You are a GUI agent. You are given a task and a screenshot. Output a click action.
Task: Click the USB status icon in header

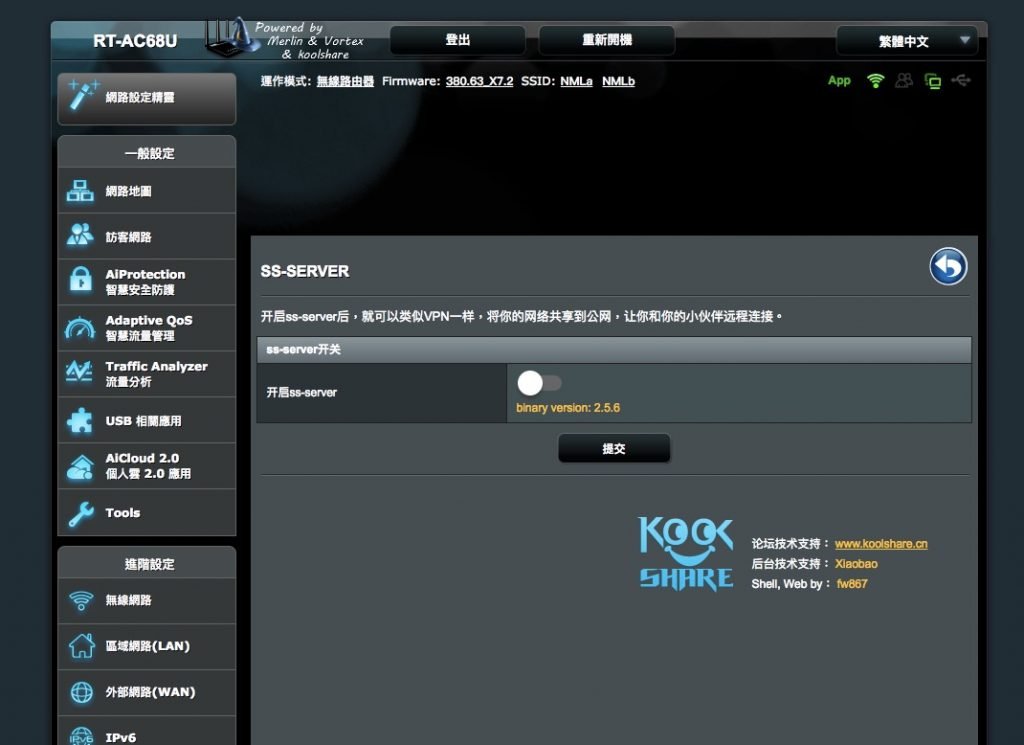(961, 80)
